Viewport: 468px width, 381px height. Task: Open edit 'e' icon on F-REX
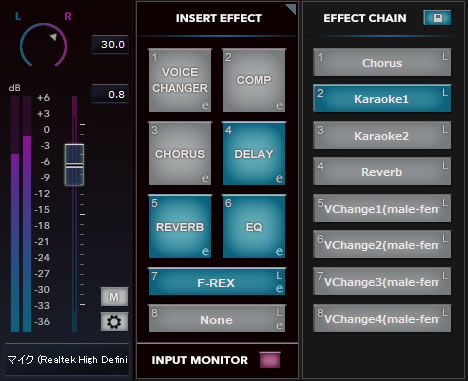coord(279,288)
